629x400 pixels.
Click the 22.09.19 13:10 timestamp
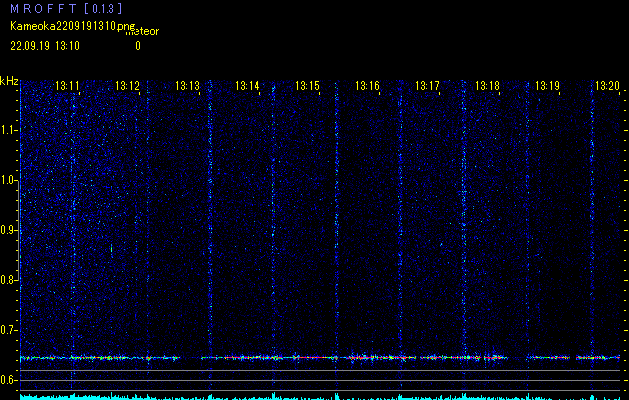(x=45, y=46)
